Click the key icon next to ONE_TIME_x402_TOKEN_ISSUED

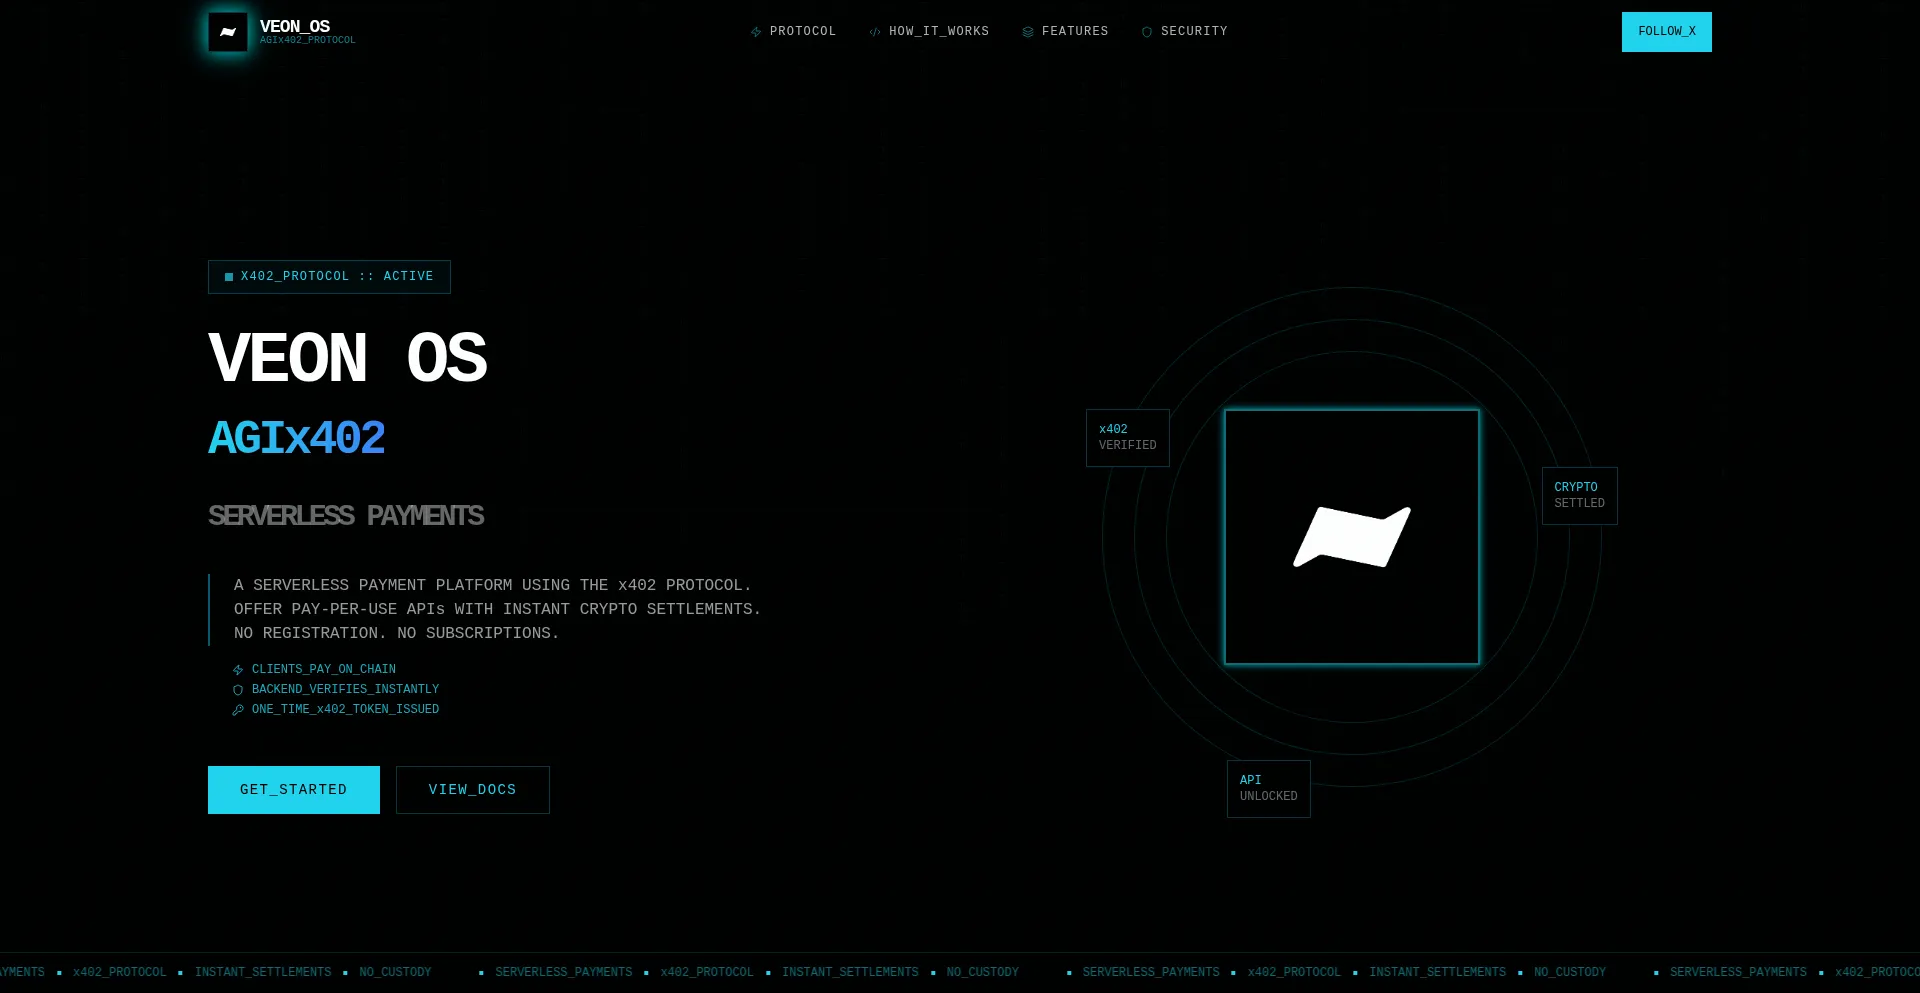point(238,710)
